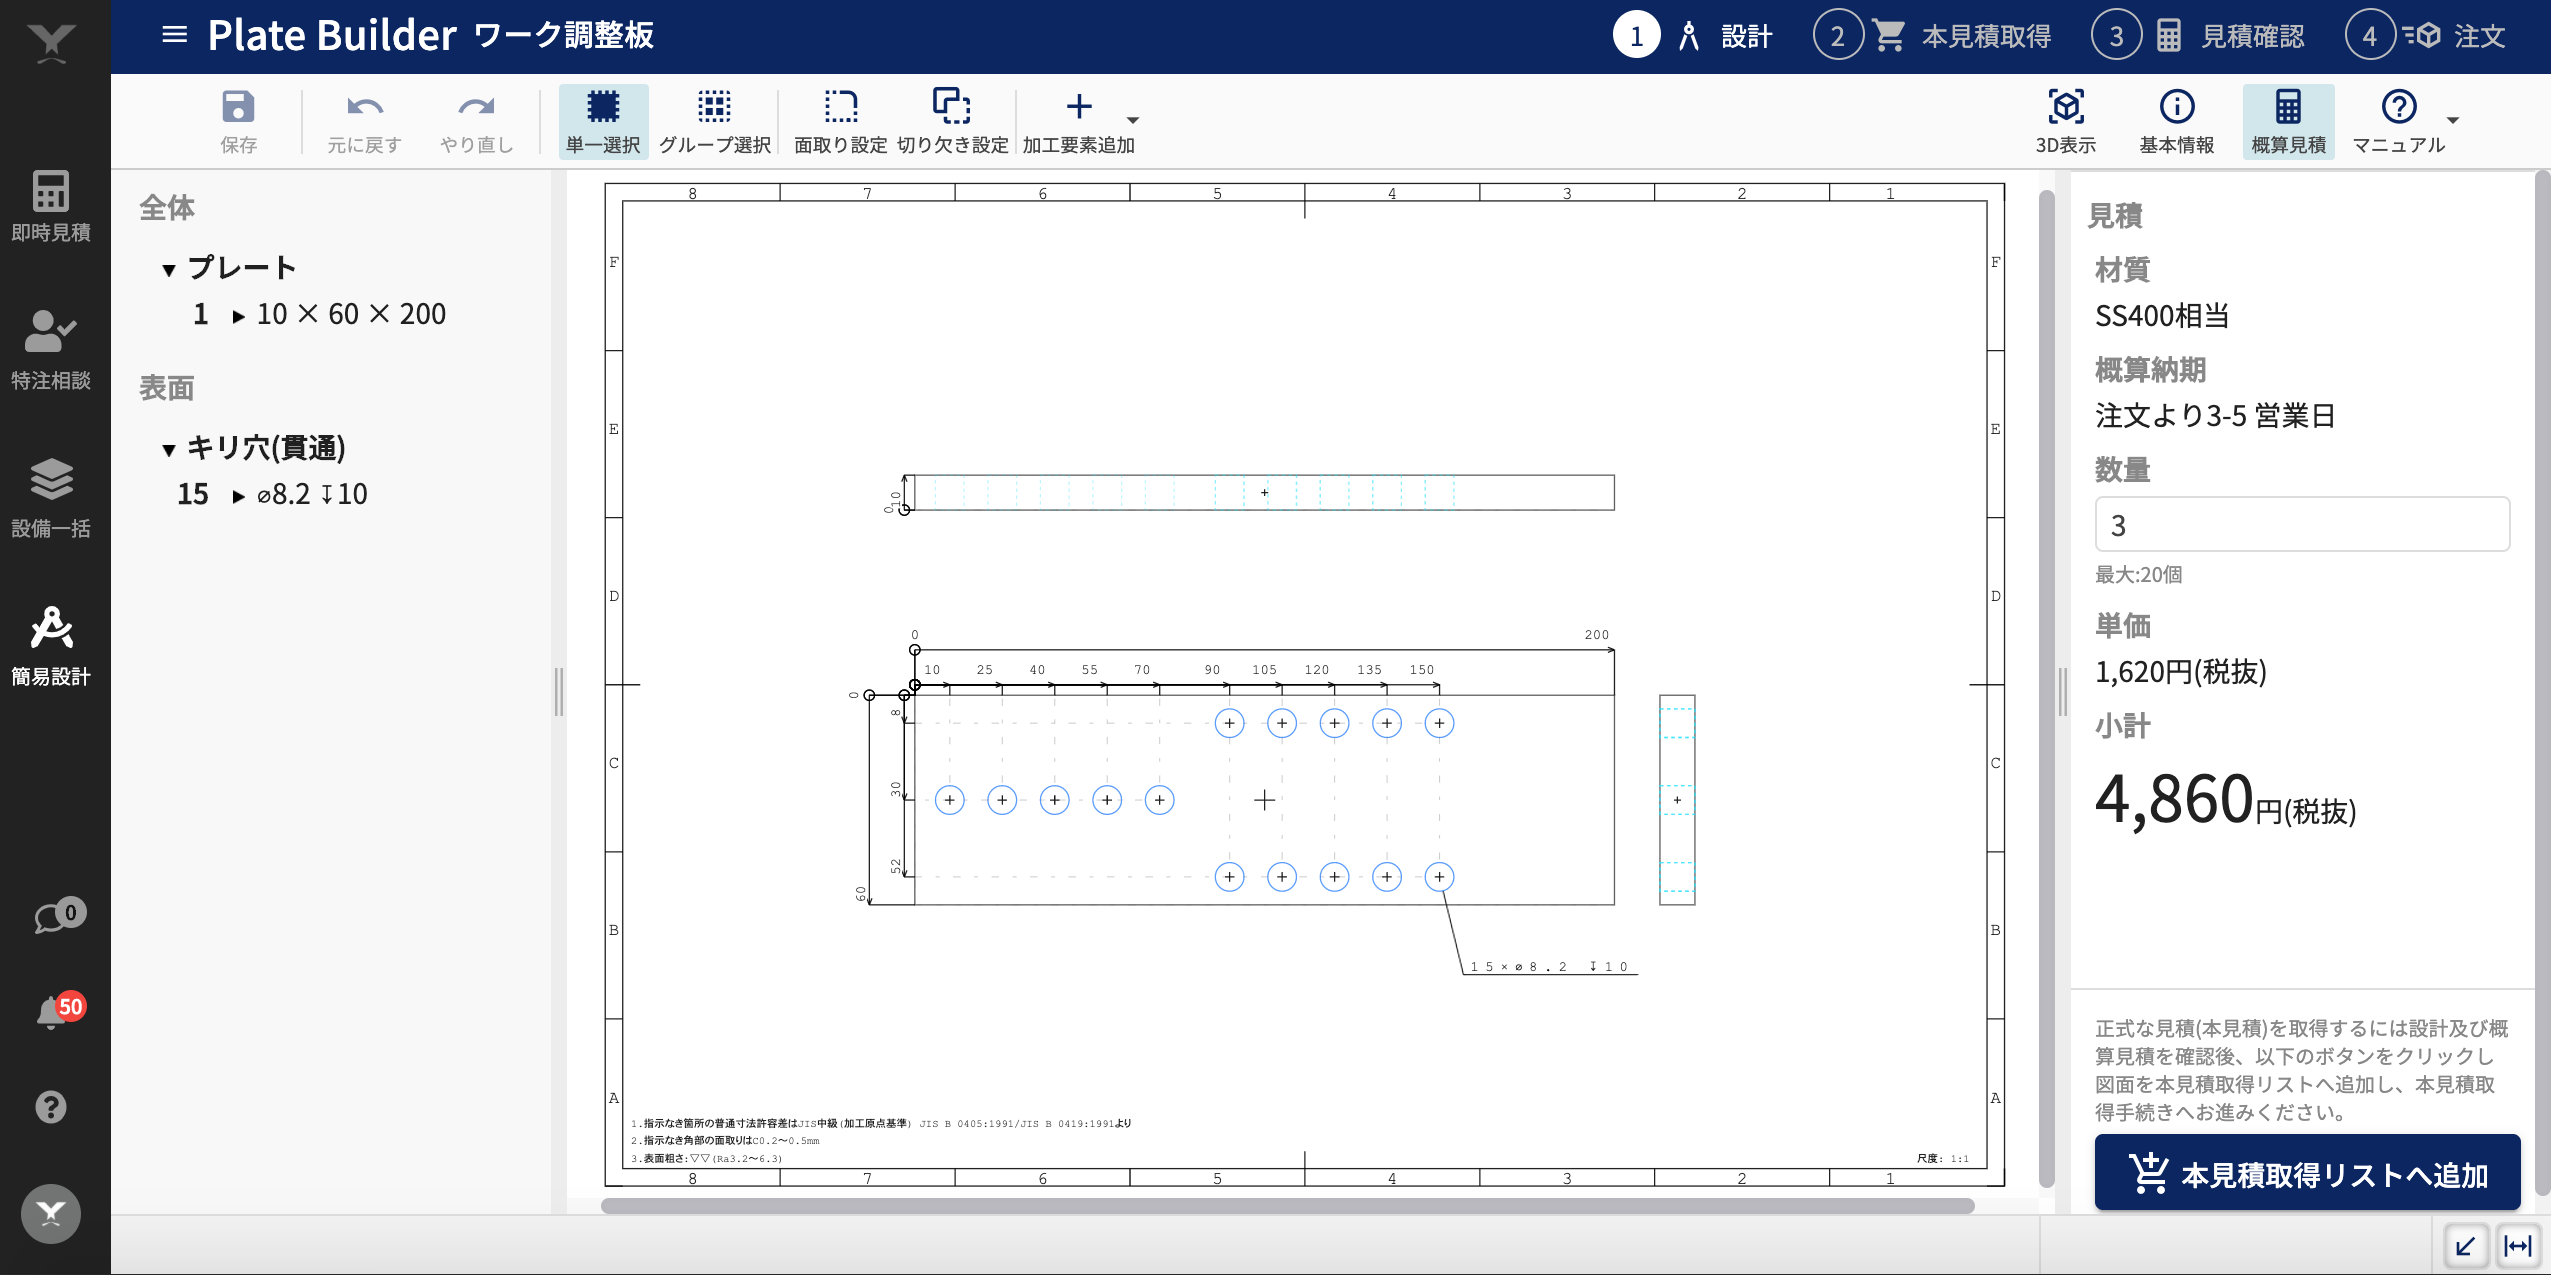Select the SS400相当 material text
Image resolution: width=2551 pixels, height=1275 pixels.
tap(2162, 316)
